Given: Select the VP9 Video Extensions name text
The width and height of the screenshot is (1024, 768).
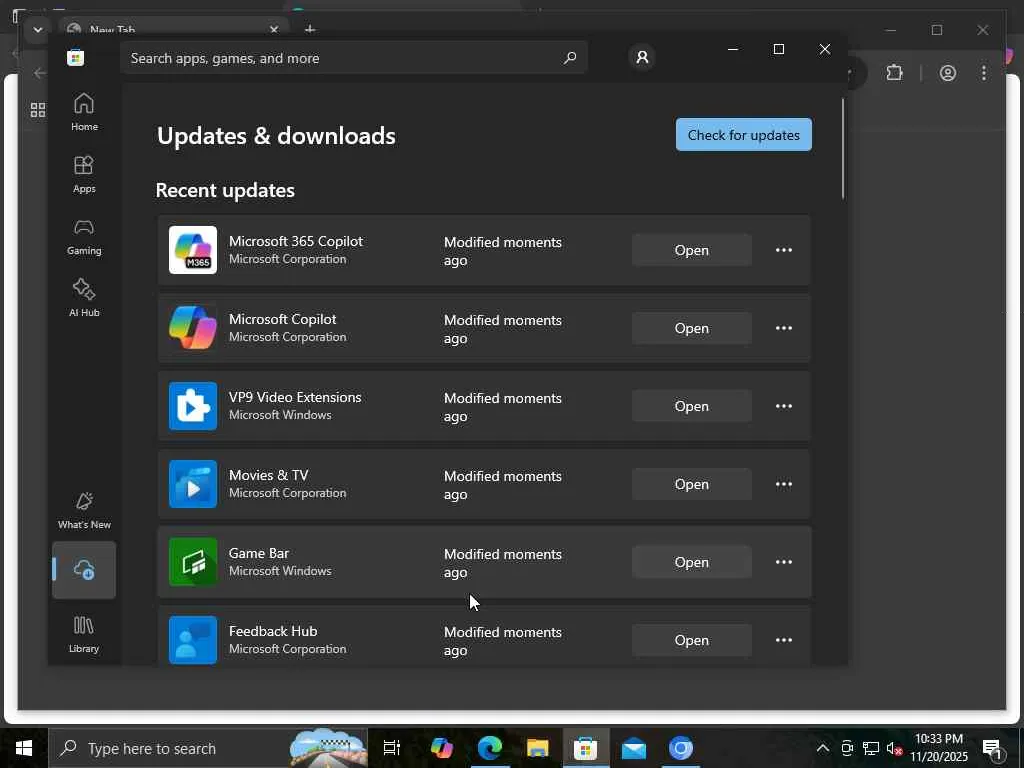Looking at the screenshot, I should [x=295, y=397].
